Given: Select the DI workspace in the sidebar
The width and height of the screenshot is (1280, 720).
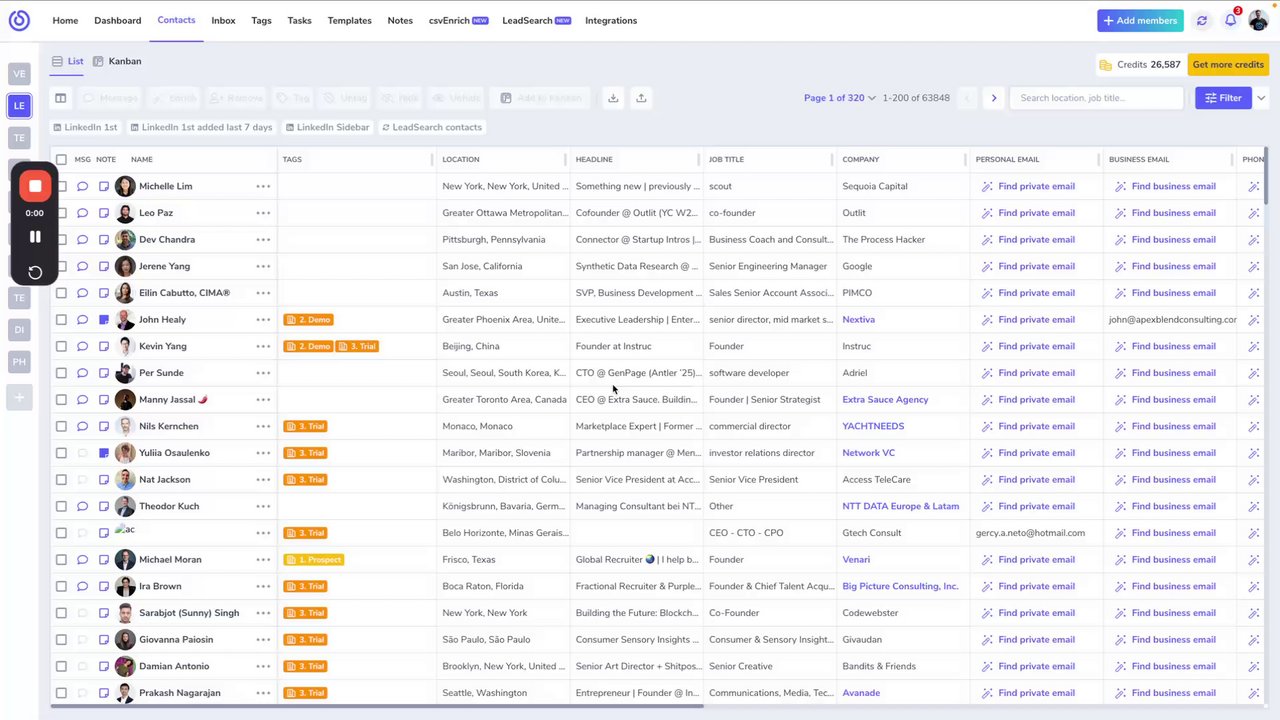Looking at the screenshot, I should click(x=19, y=329).
